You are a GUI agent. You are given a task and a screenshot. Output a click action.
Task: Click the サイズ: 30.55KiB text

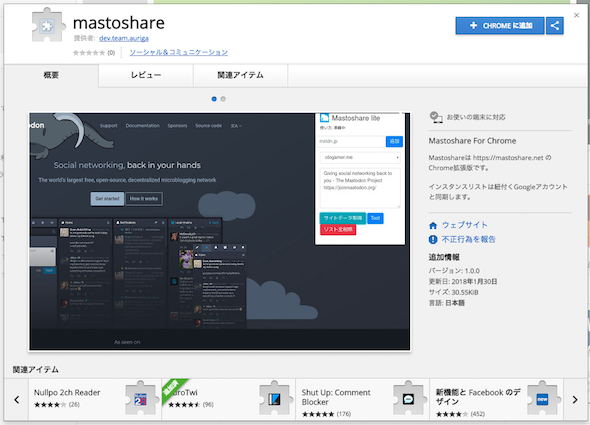[x=454, y=292]
